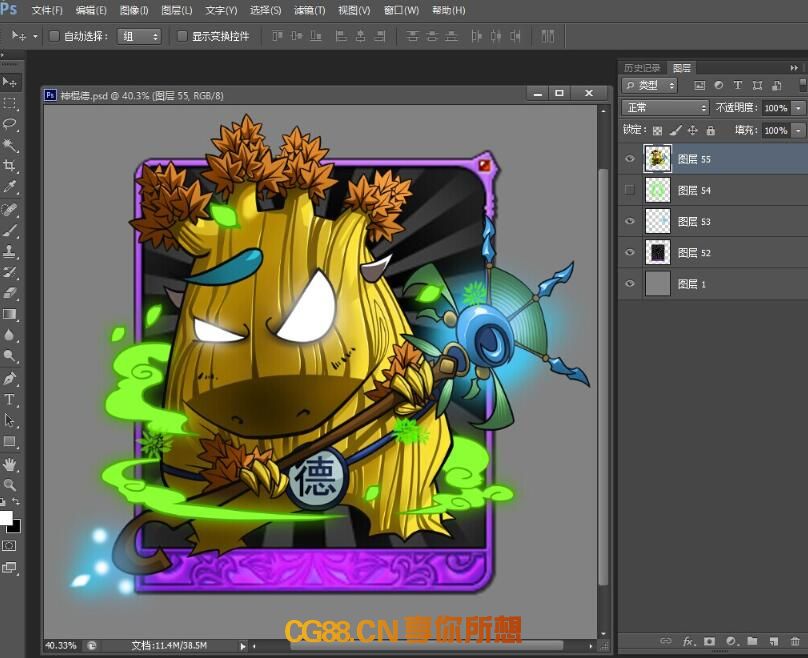Hide layer 图层 52
This screenshot has width=808, height=658.
click(x=630, y=252)
